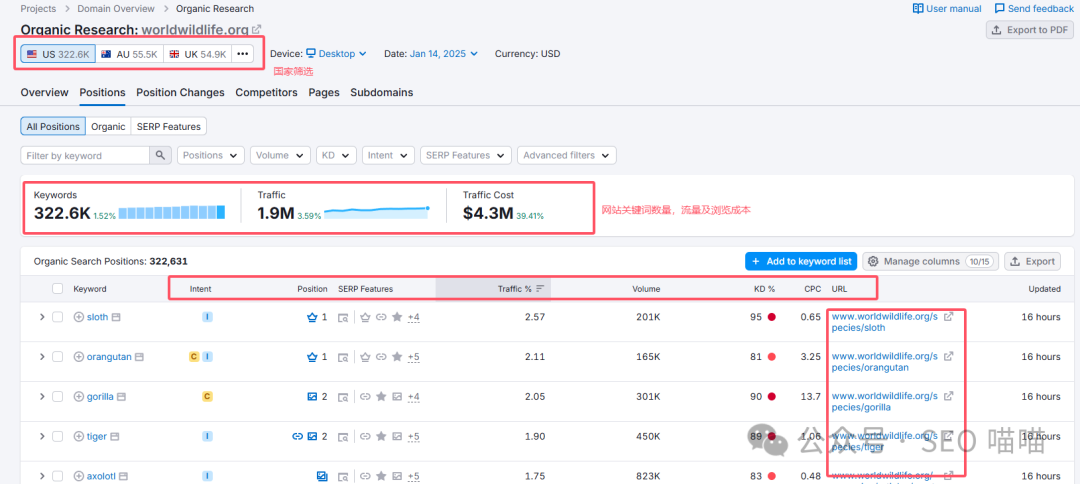Image resolution: width=1080 pixels, height=484 pixels.
Task: Add orangutan keyword via plus icon
Action: 79,357
